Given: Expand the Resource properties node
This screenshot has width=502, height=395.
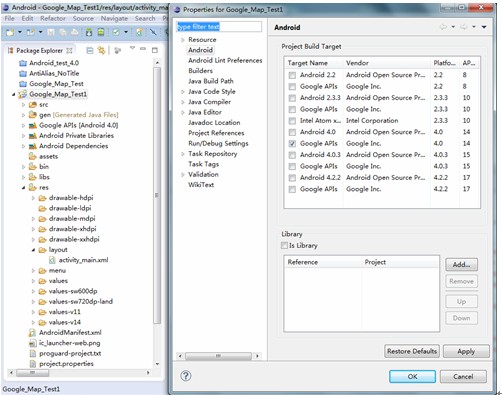Looking at the screenshot, I should click(183, 40).
